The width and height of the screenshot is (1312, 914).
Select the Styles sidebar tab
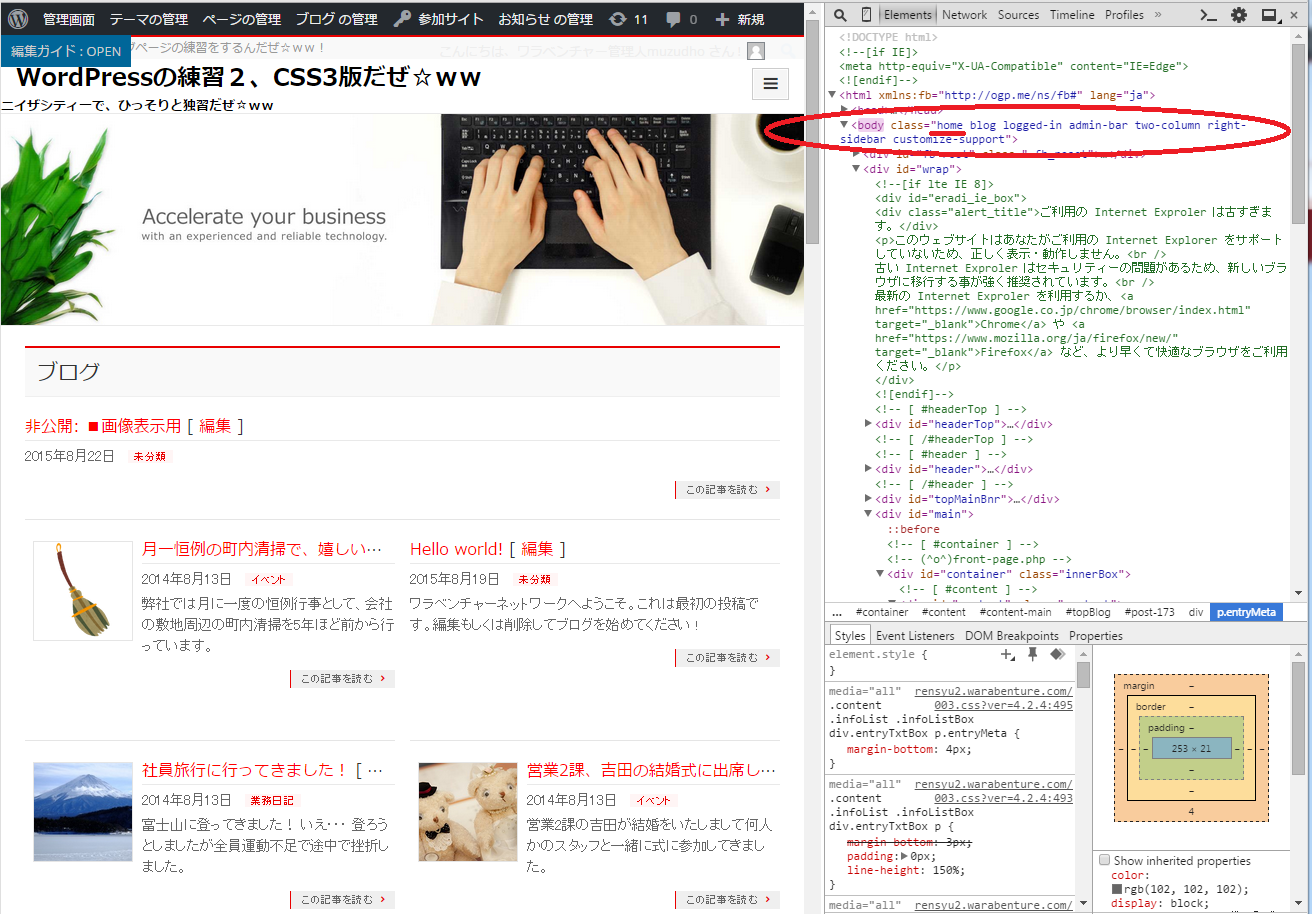coord(850,636)
